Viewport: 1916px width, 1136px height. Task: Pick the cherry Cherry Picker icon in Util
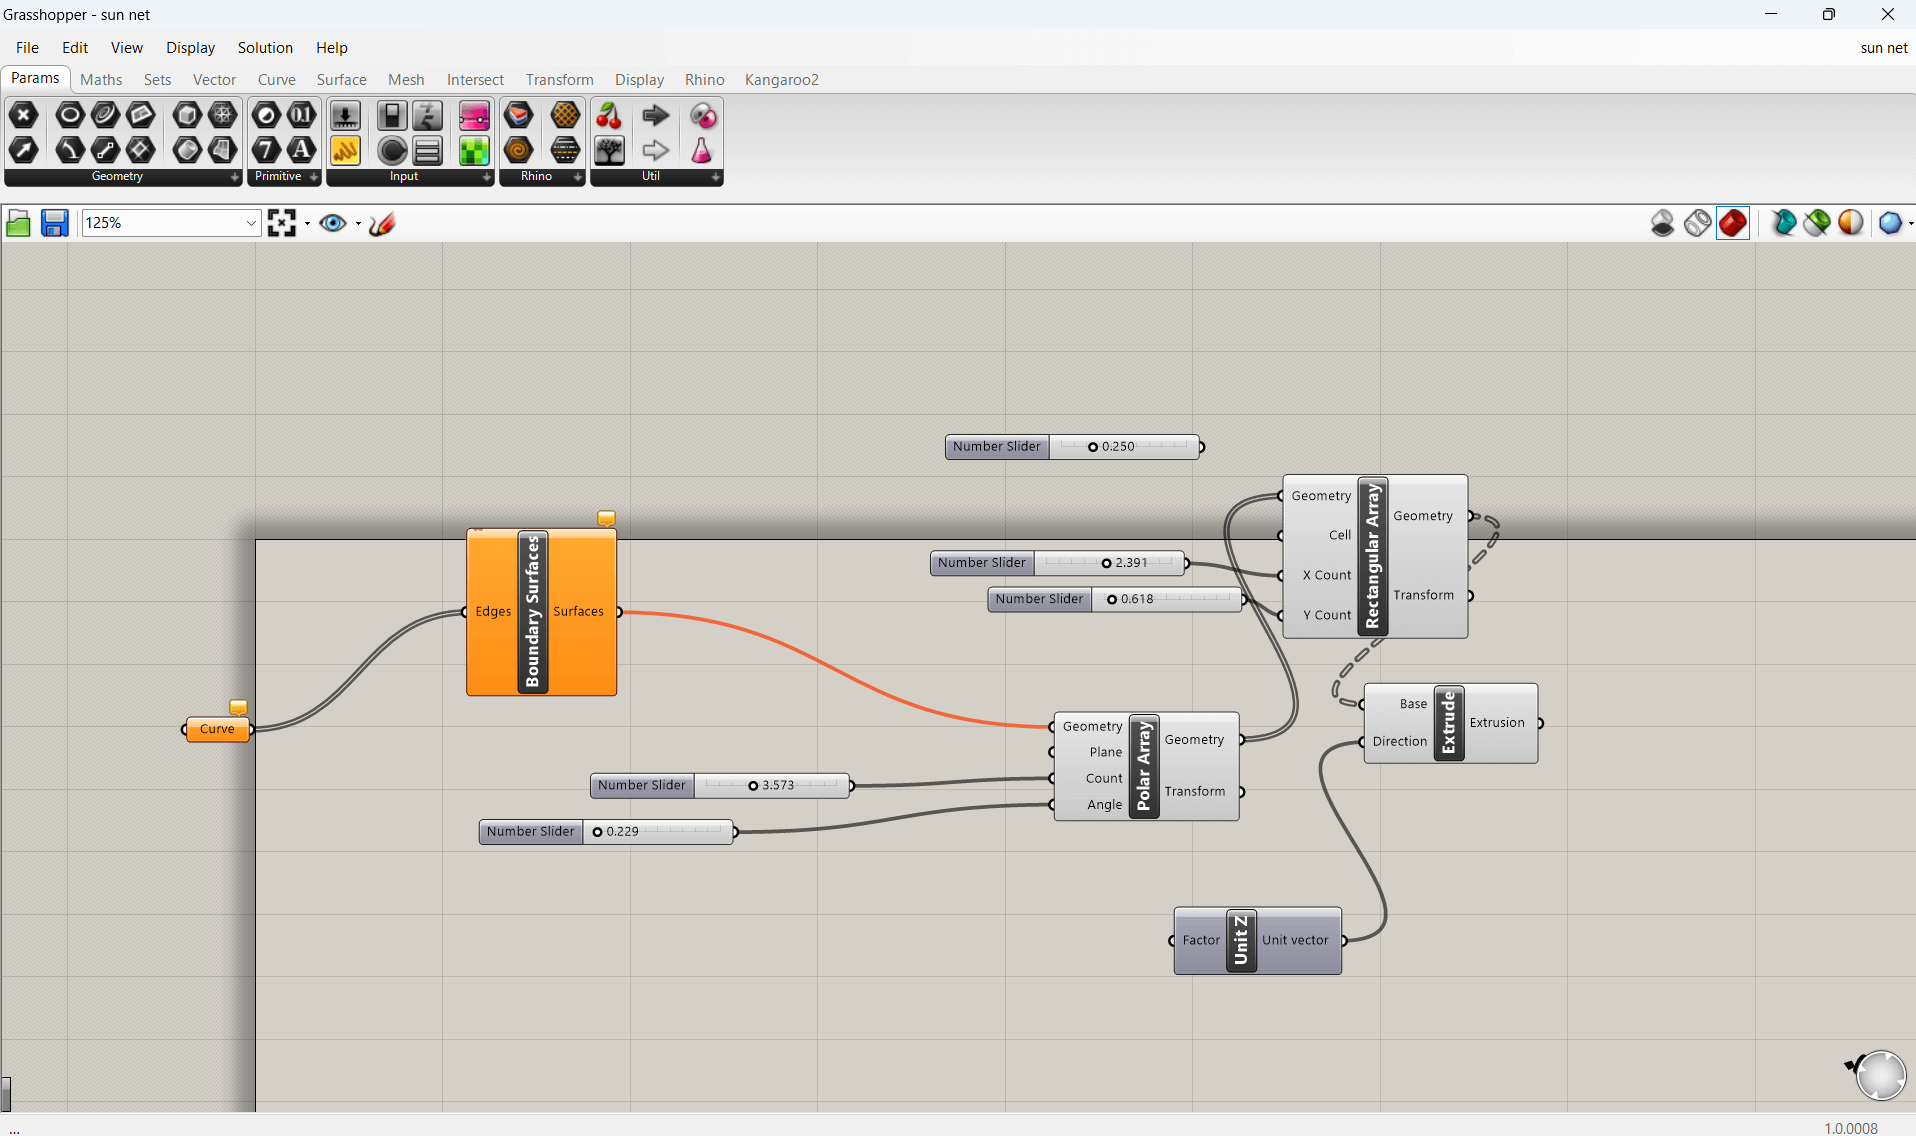(608, 116)
